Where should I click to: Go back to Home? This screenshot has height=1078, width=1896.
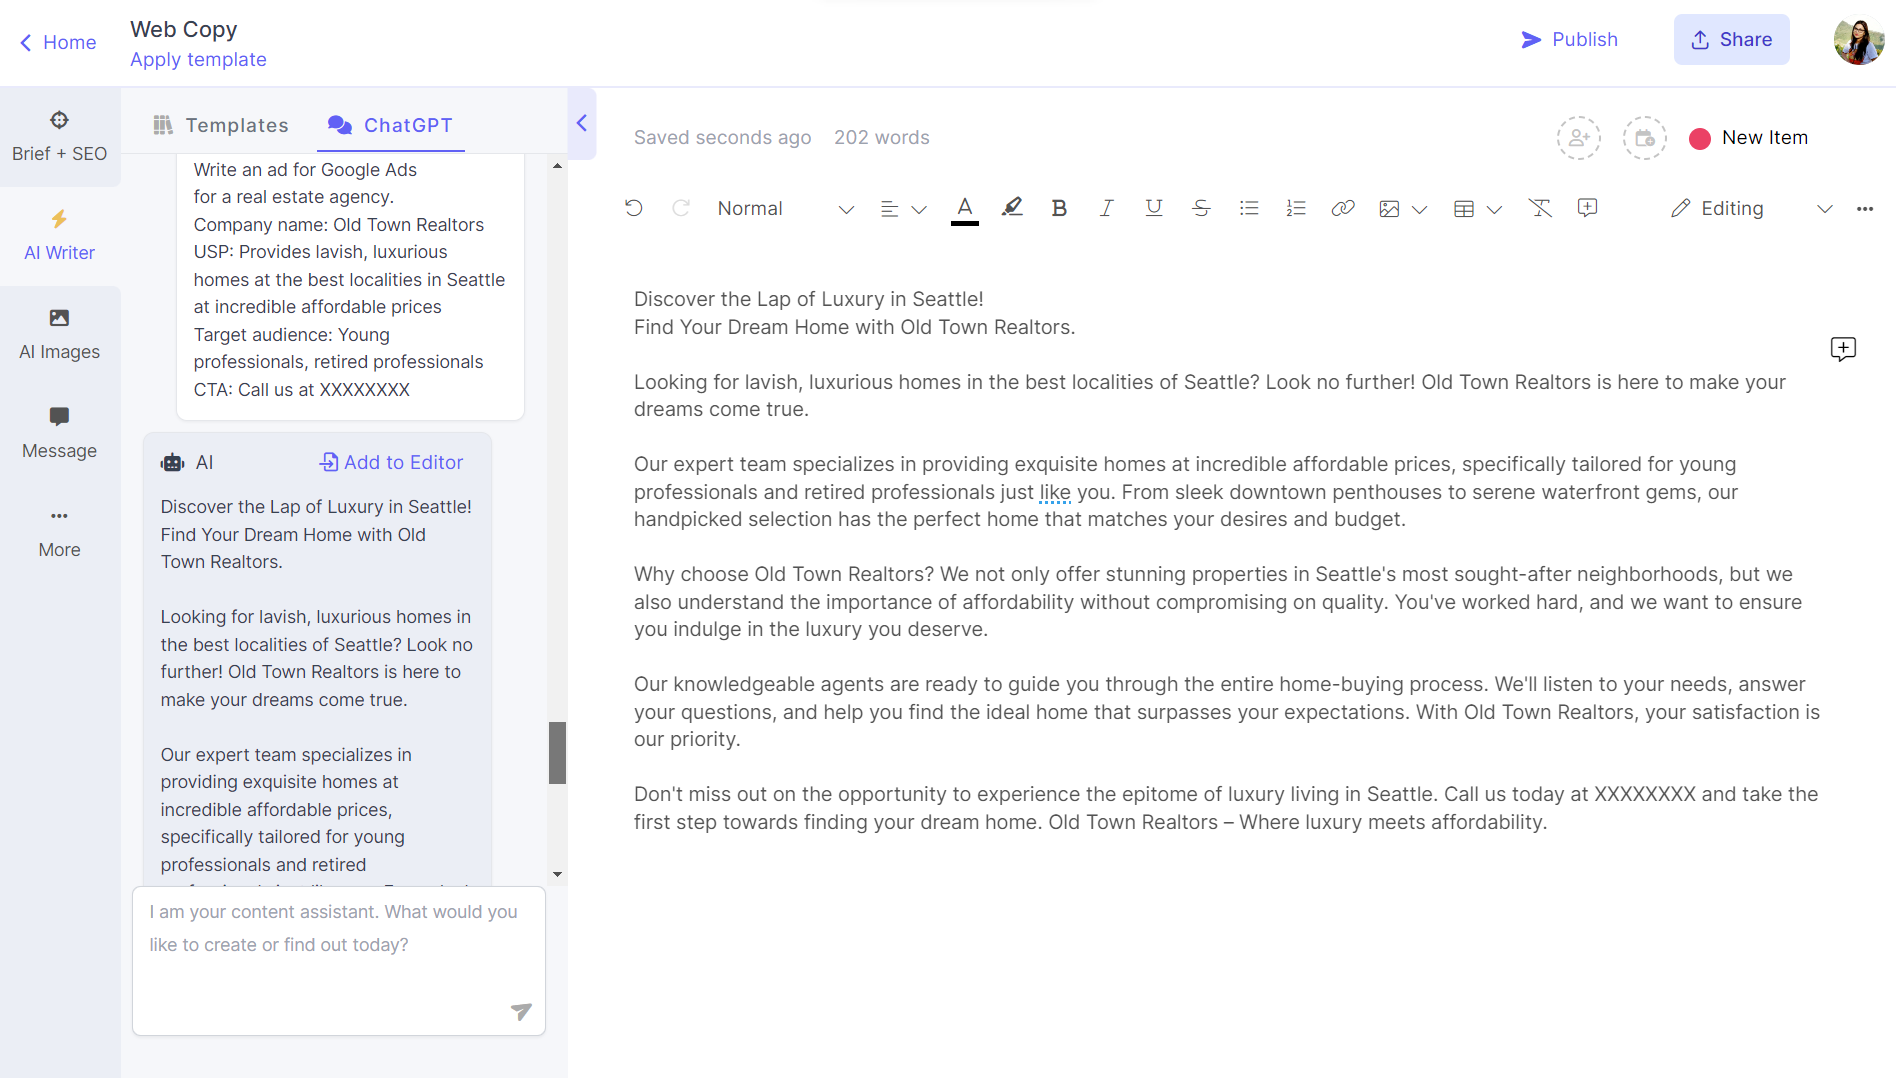point(58,42)
